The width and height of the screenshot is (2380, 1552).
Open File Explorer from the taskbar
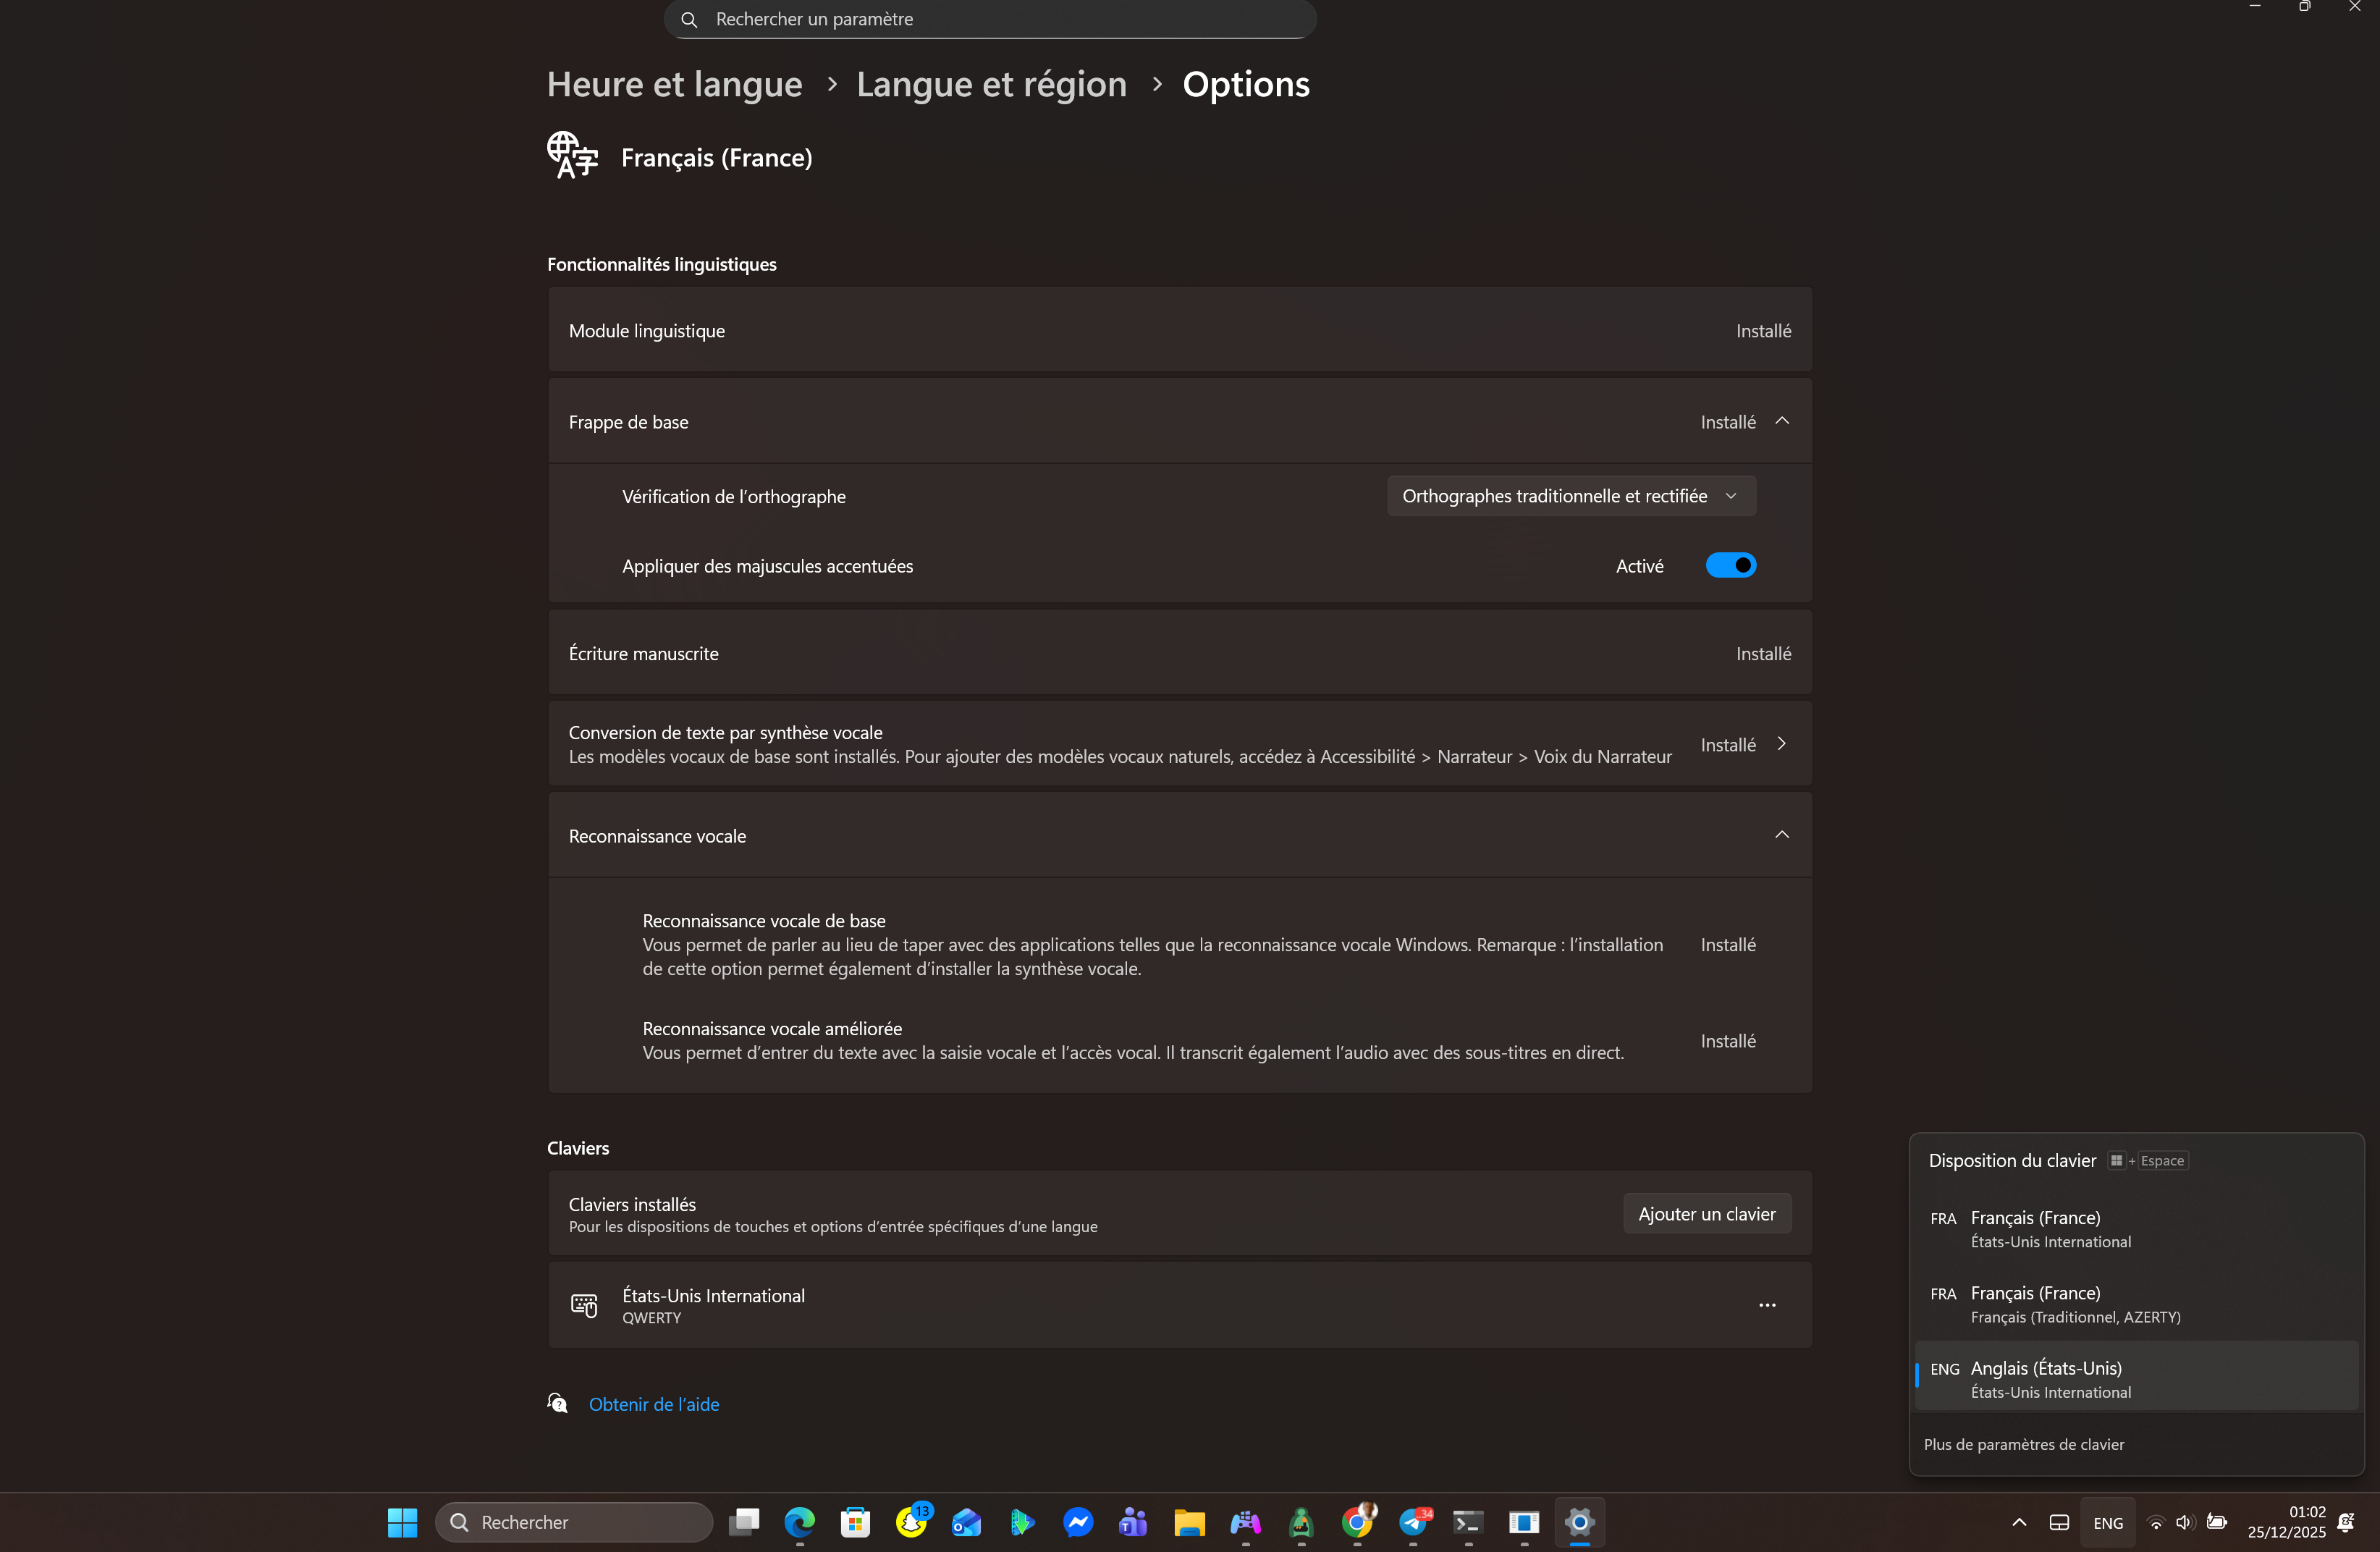(x=1189, y=1522)
